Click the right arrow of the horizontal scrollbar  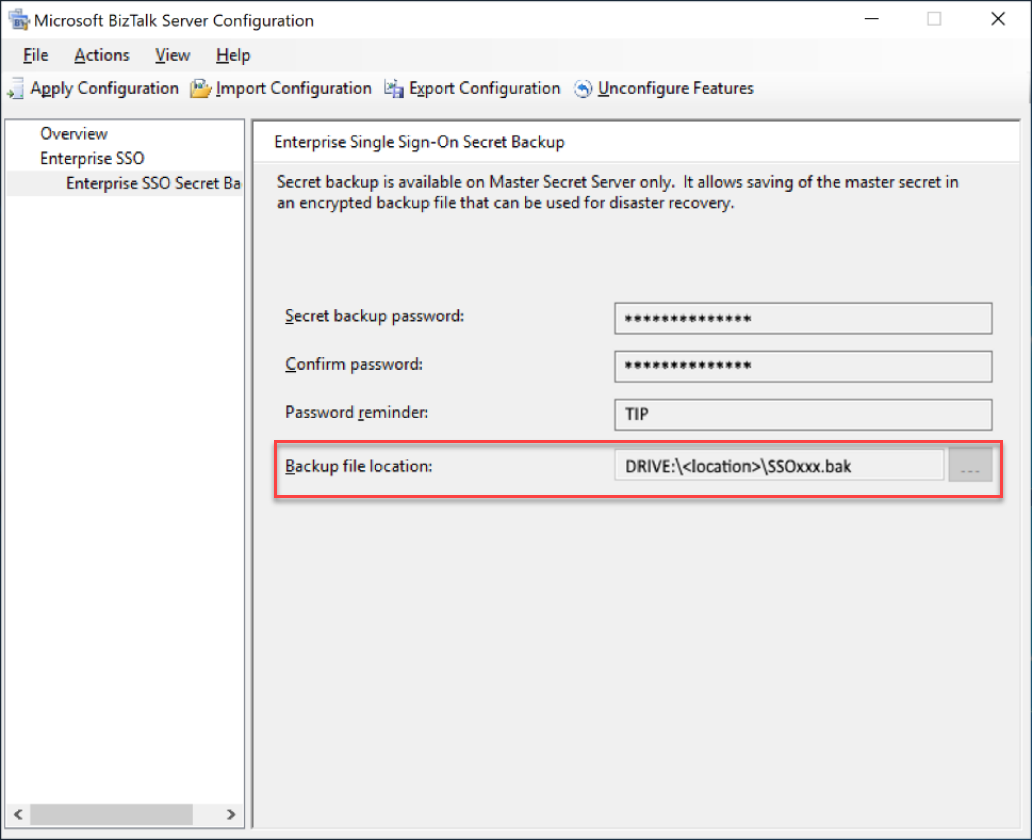click(231, 814)
